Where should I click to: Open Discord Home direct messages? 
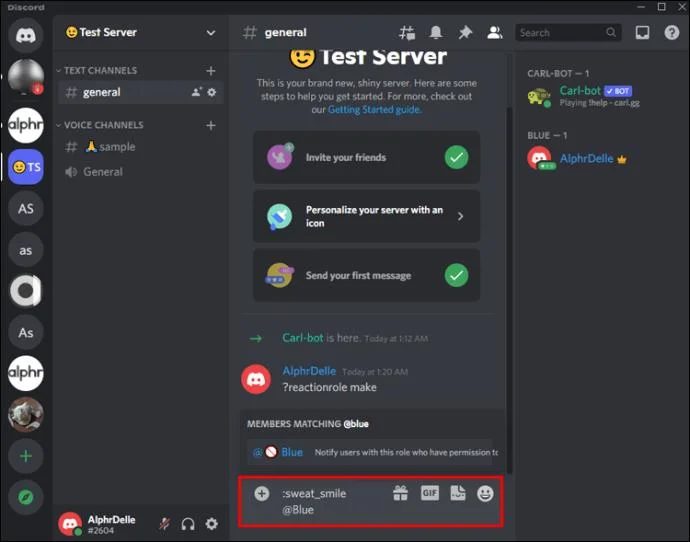(26, 35)
